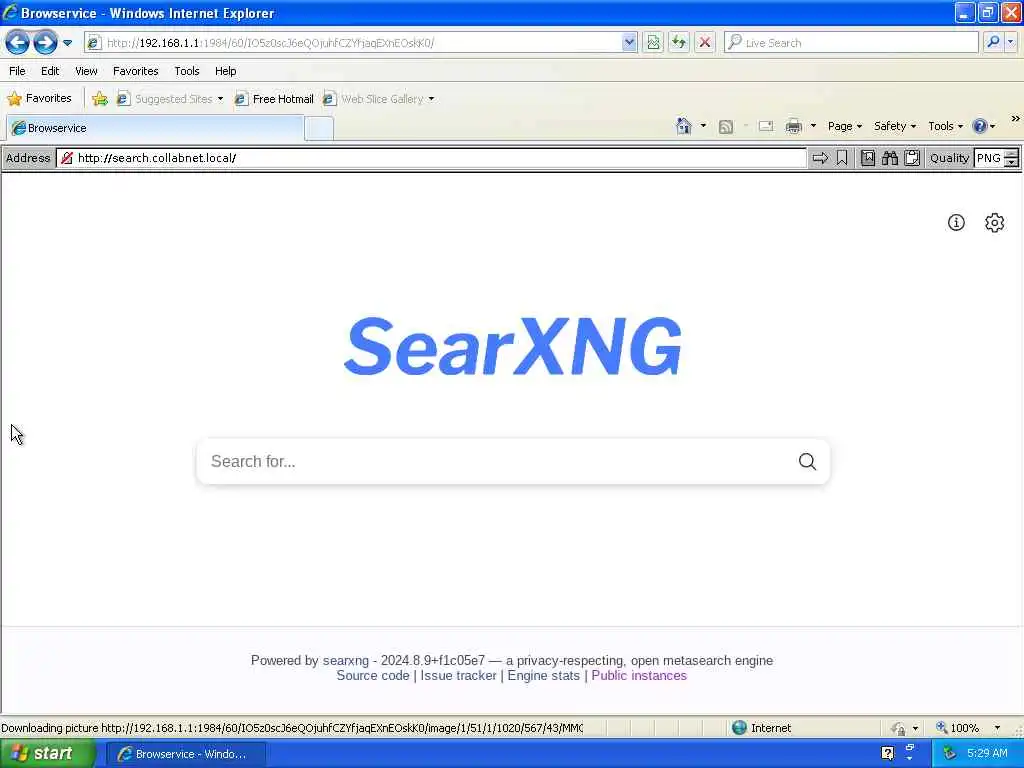Screen dimensions: 1024x768
Task: Click the insecure connection icon in Browservice address
Action: pos(67,158)
